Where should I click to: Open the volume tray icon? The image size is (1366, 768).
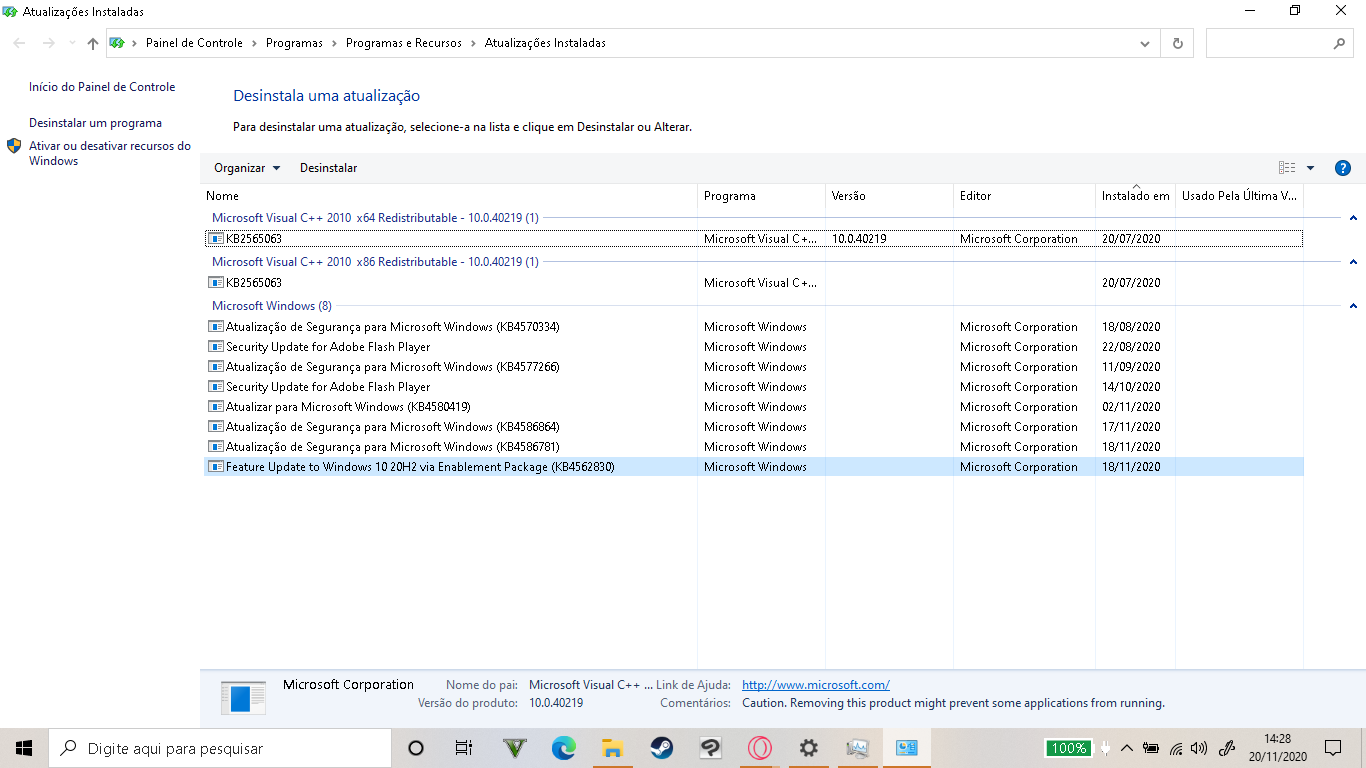(x=1199, y=748)
